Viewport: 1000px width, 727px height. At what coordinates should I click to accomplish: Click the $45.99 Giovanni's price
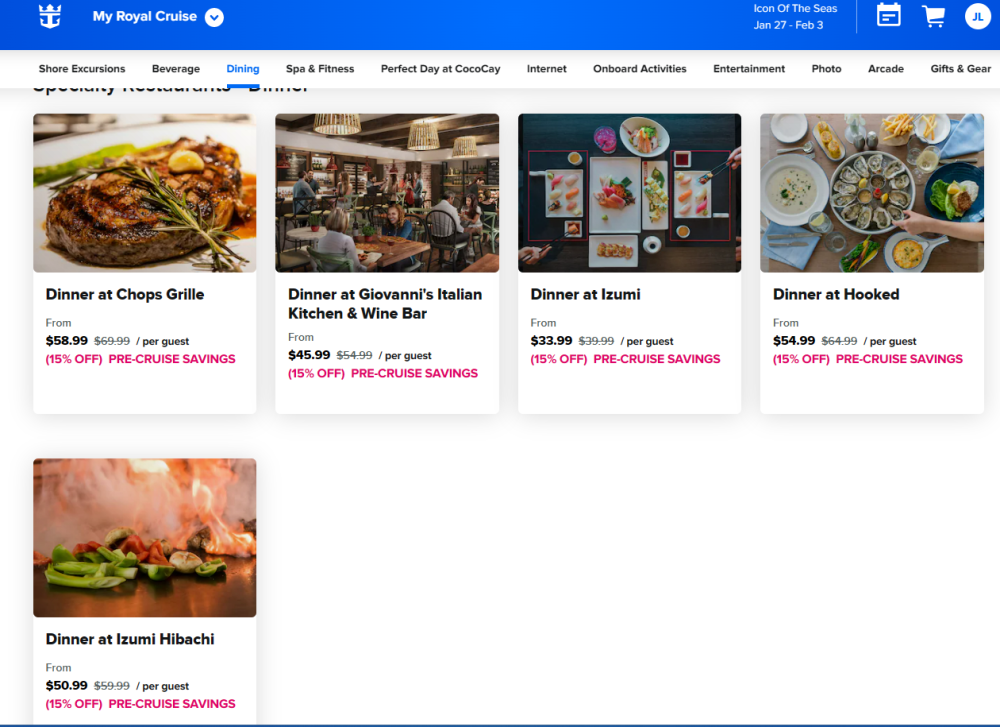pyautogui.click(x=309, y=355)
